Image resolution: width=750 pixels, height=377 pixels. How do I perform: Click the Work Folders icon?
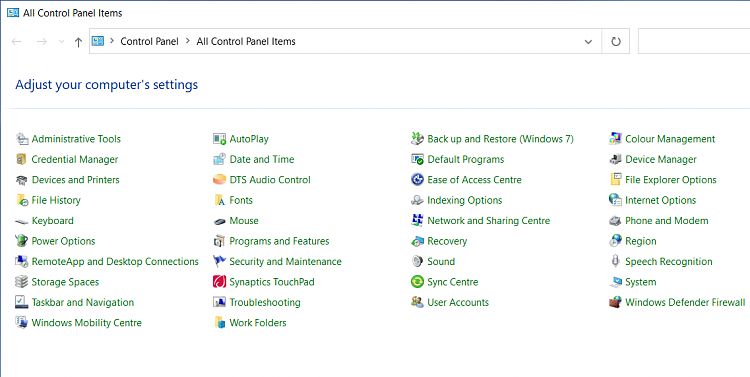coord(220,323)
